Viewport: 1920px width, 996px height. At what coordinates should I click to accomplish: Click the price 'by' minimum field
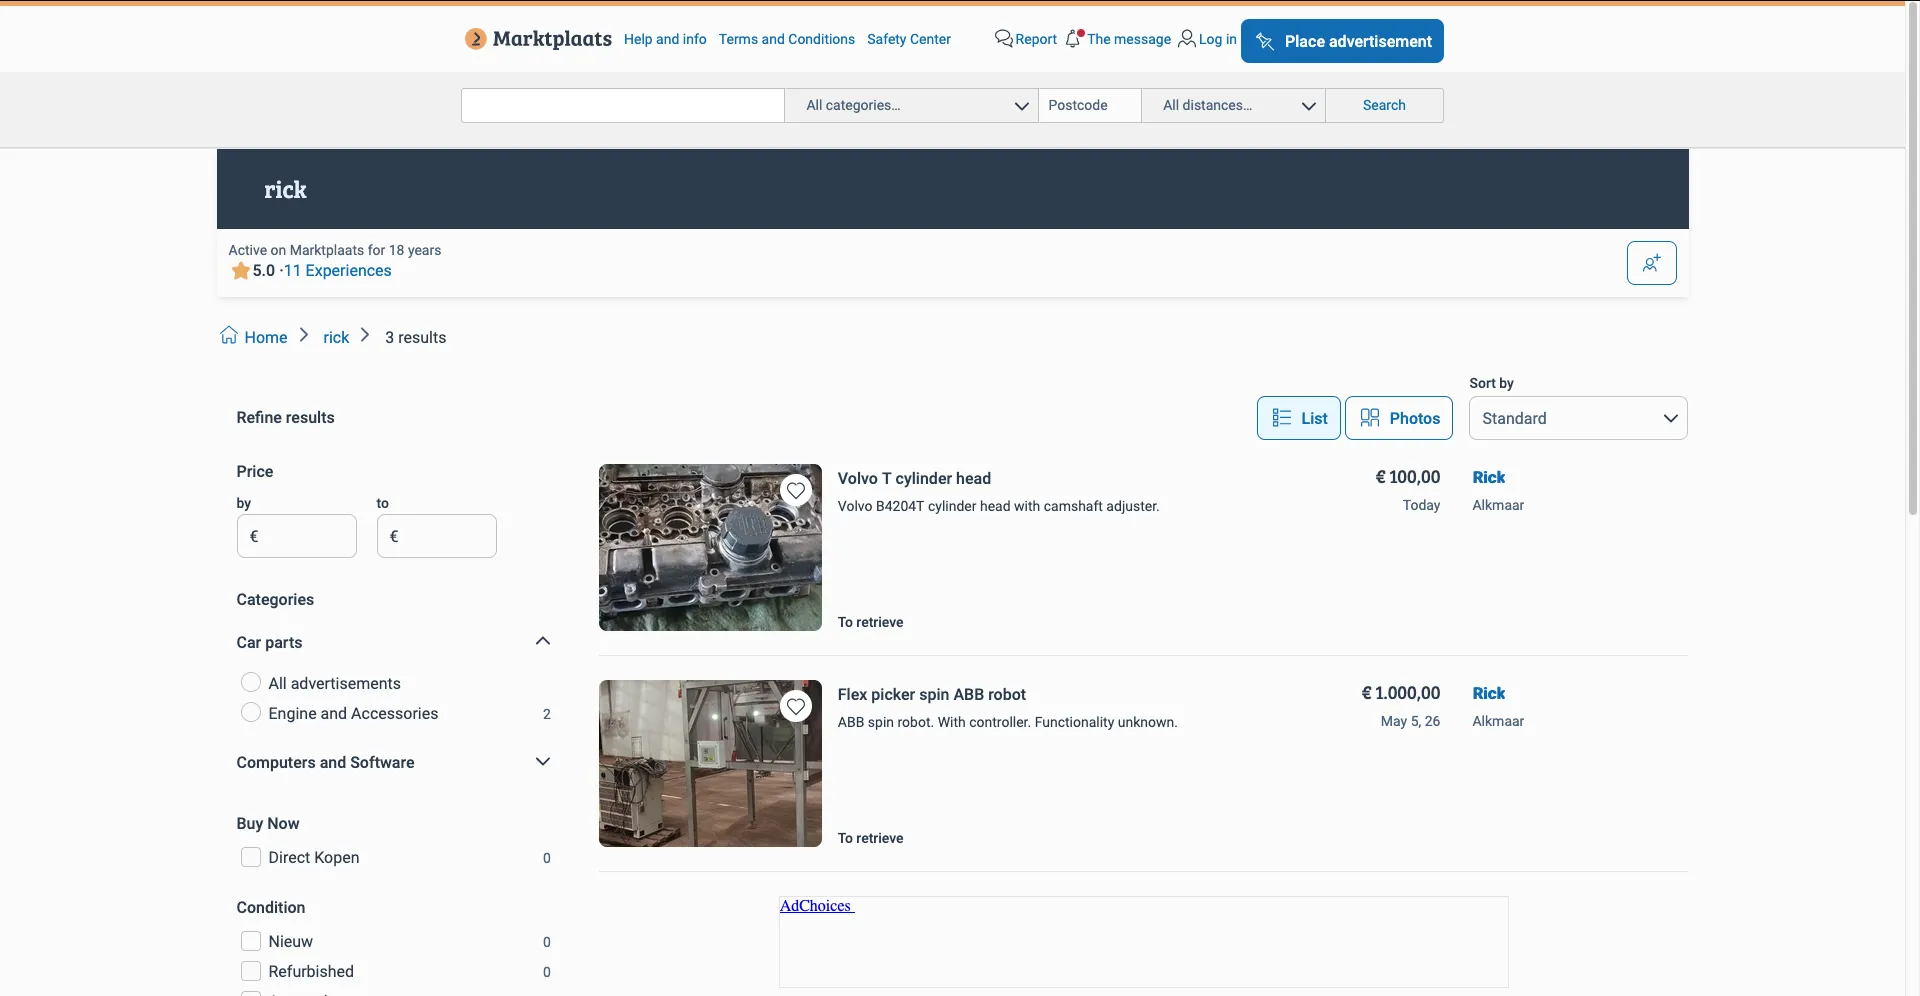coord(296,536)
